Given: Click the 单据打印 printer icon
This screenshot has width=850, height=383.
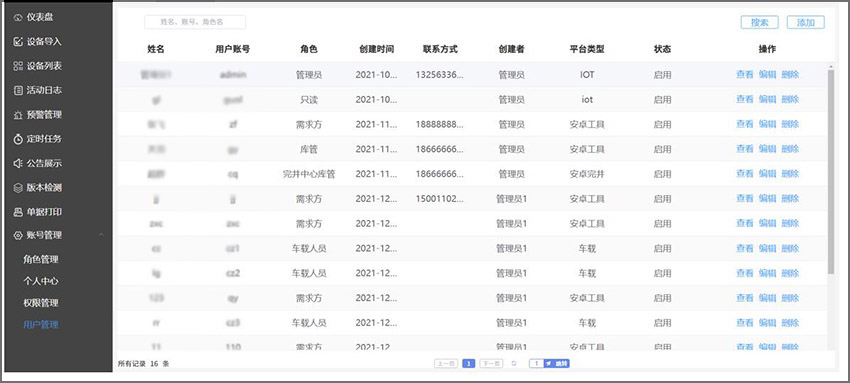Looking at the screenshot, I should click(18, 212).
